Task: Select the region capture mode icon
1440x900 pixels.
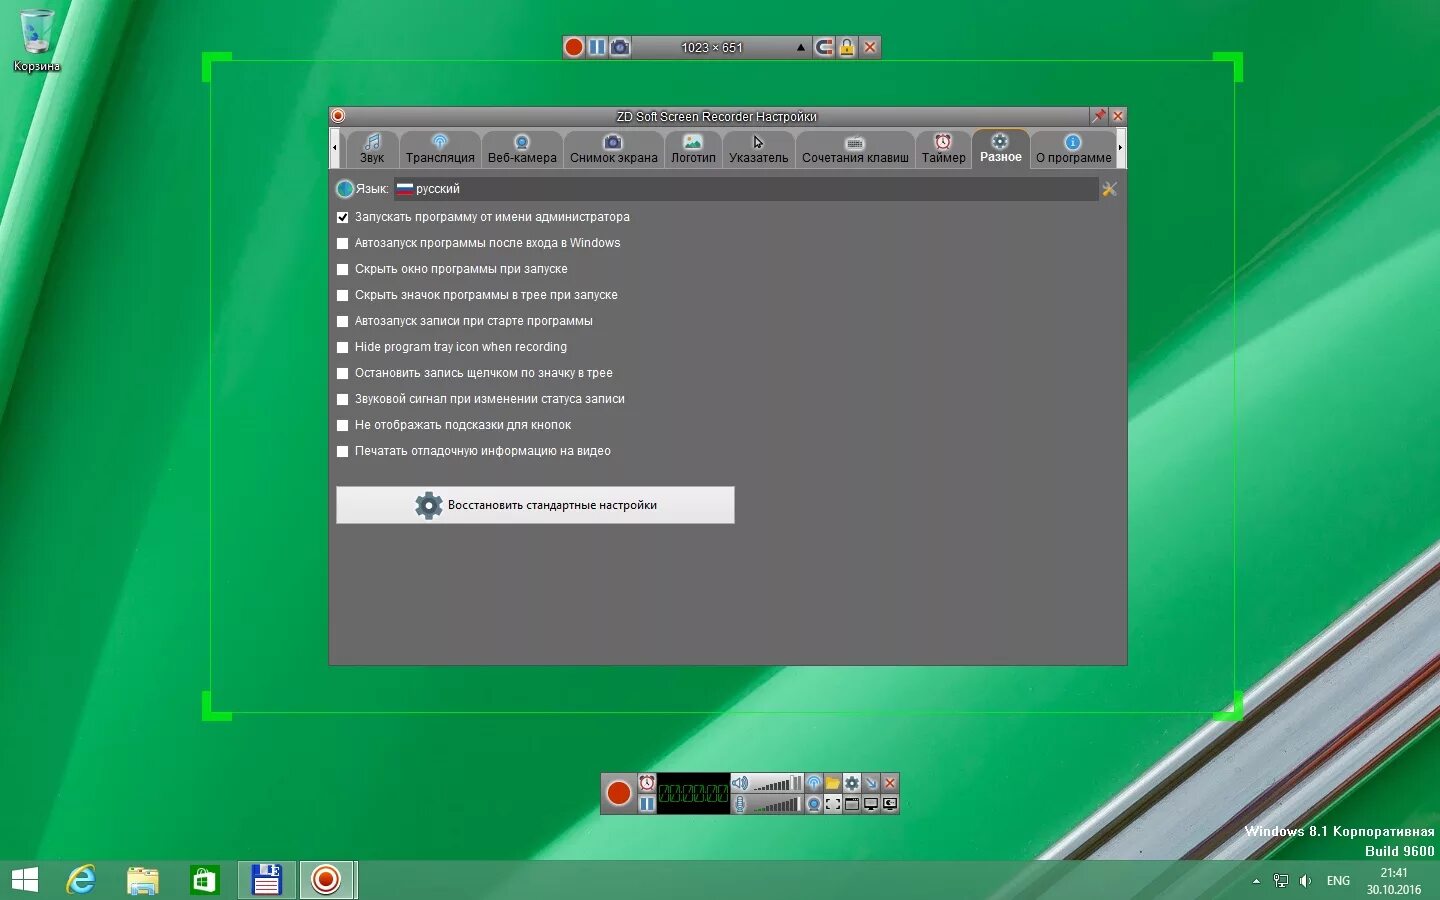Action: [x=833, y=803]
